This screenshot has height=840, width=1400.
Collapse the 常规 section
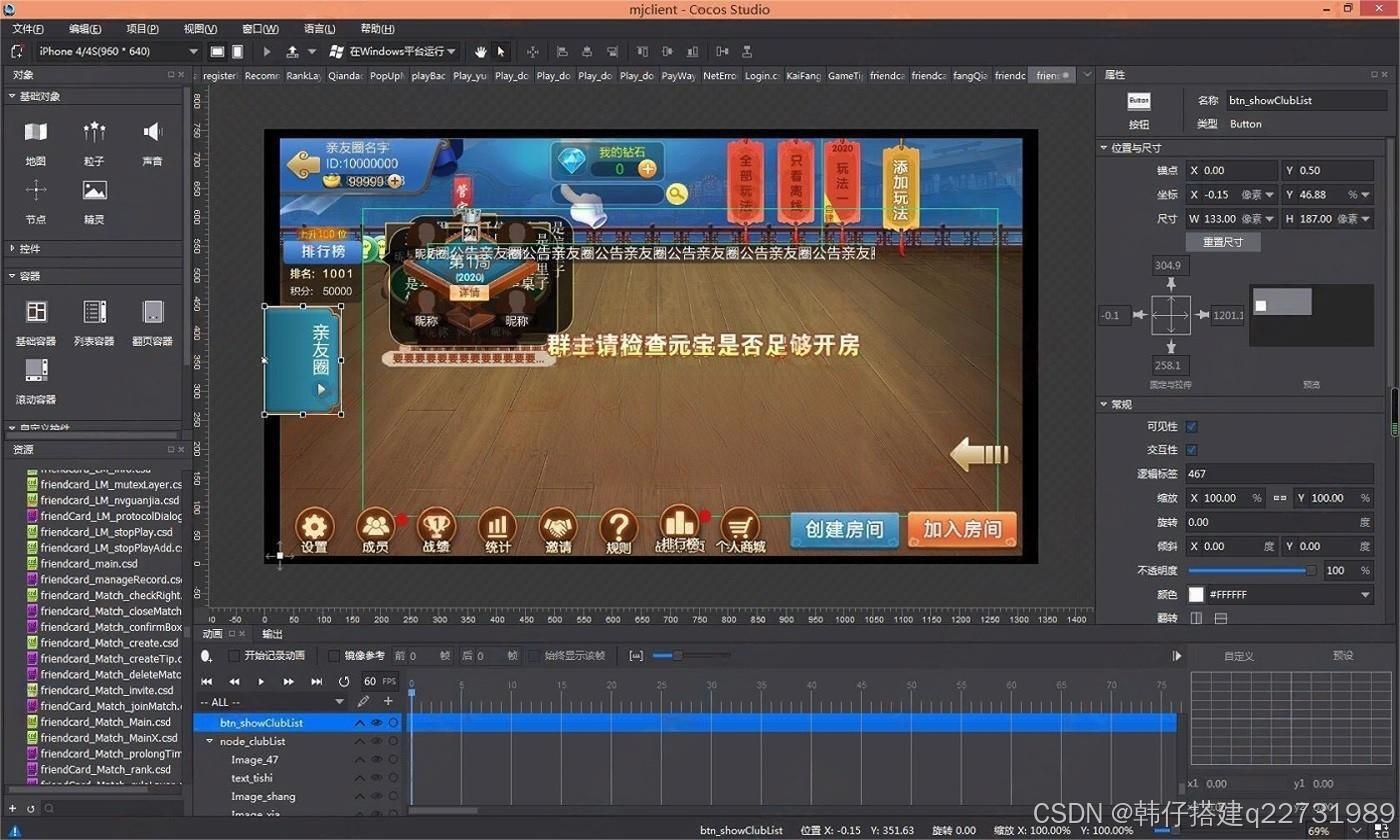point(1104,404)
